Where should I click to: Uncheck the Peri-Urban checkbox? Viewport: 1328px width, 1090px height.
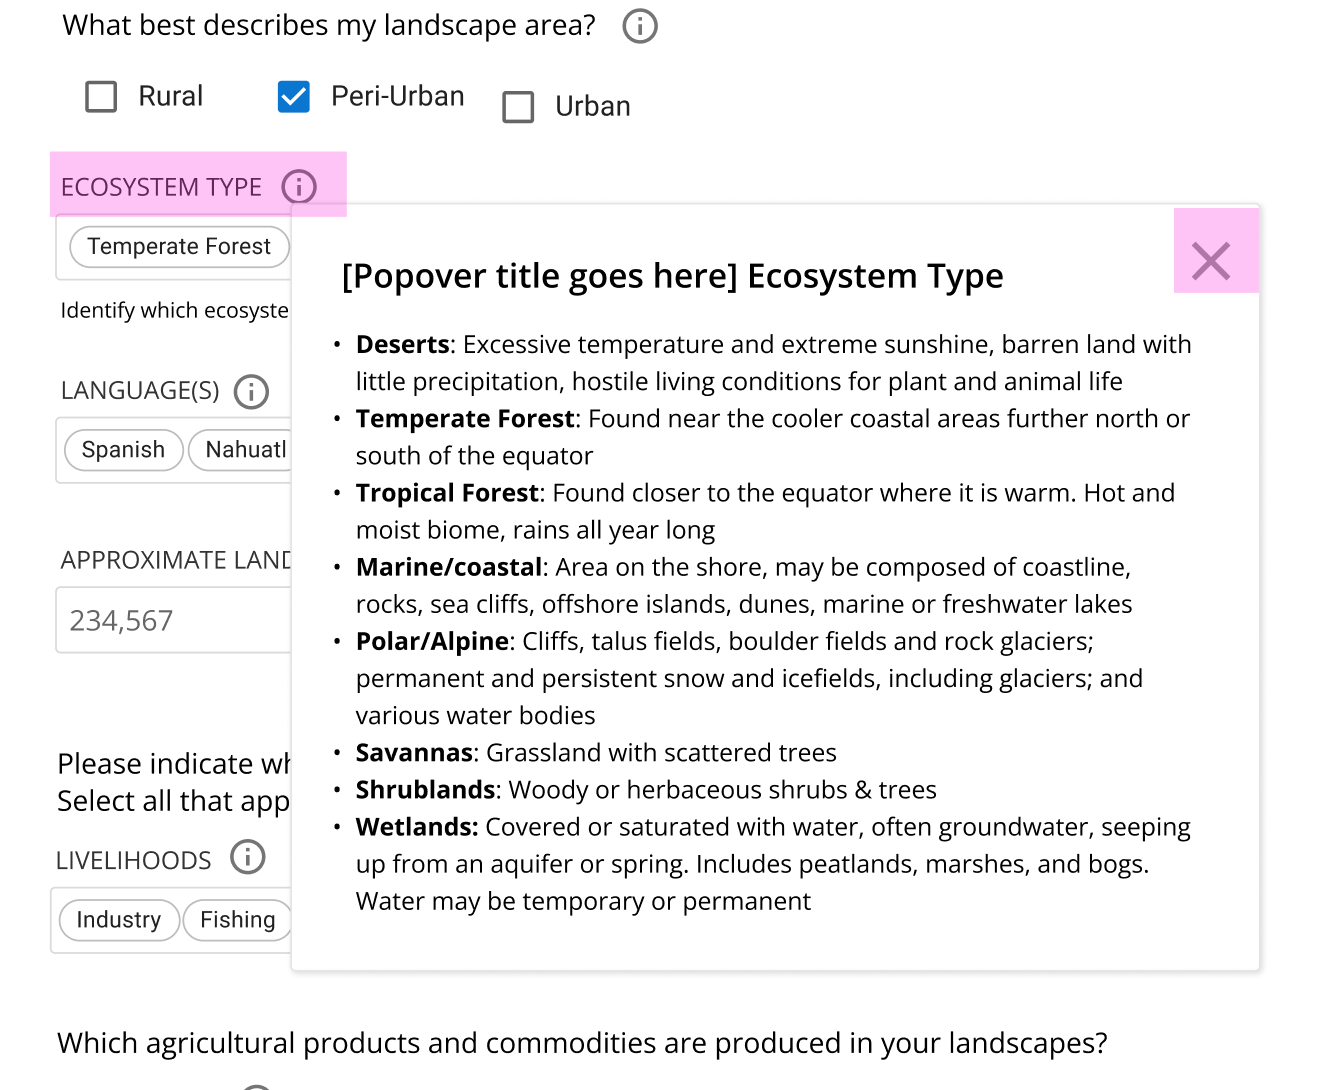point(292,96)
